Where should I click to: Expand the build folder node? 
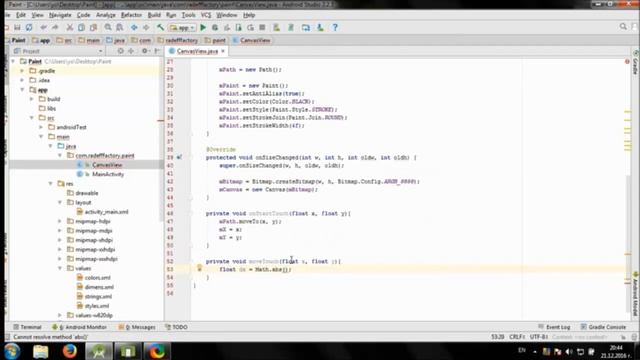32,99
